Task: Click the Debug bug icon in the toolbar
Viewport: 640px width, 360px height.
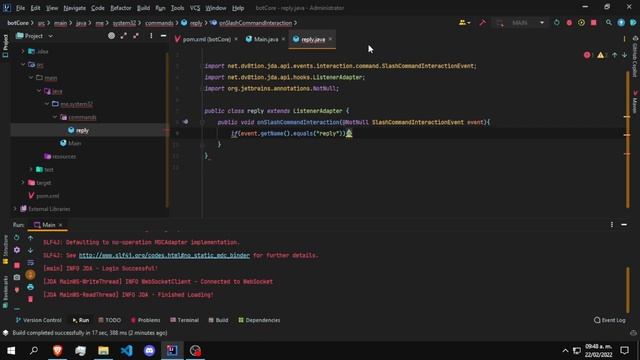Action: pos(569,23)
